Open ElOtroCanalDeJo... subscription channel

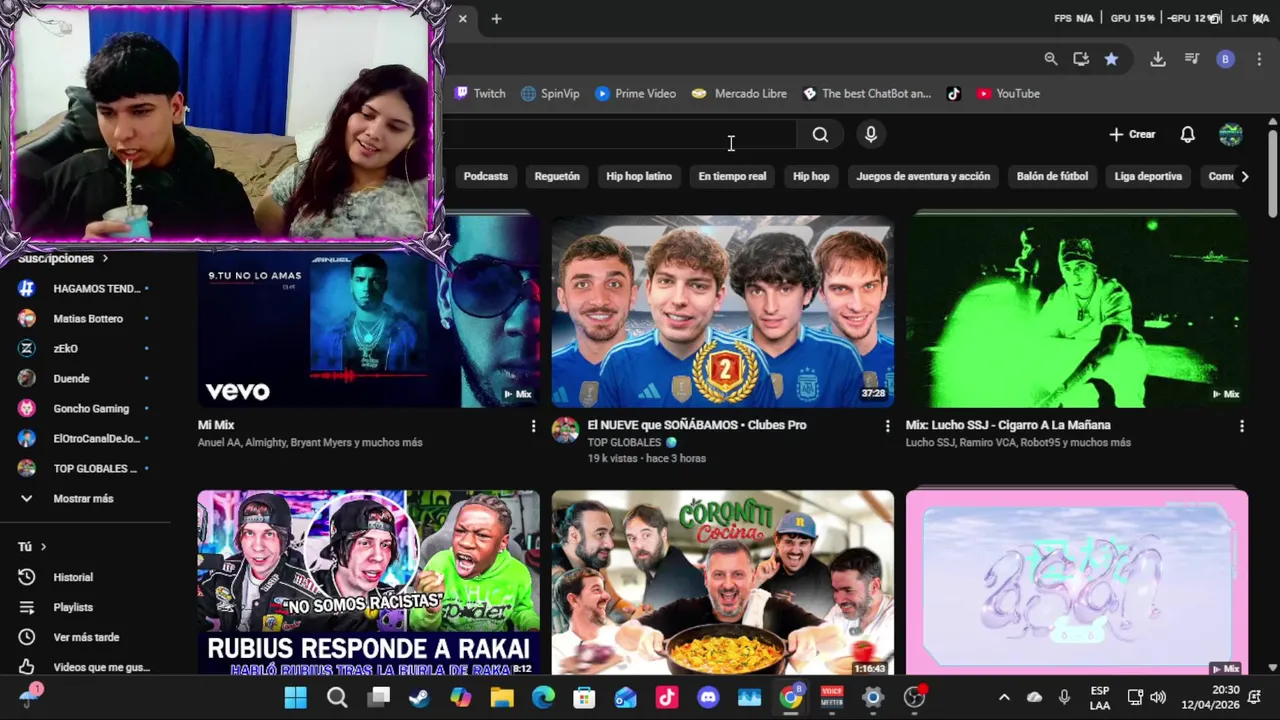coord(85,438)
